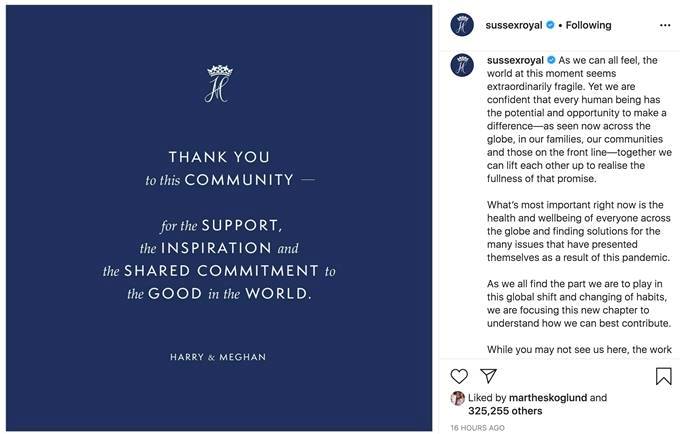This screenshot has height=434, width=680.
Task: Open the sussexroyal avatar in the post header
Action: (x=461, y=24)
